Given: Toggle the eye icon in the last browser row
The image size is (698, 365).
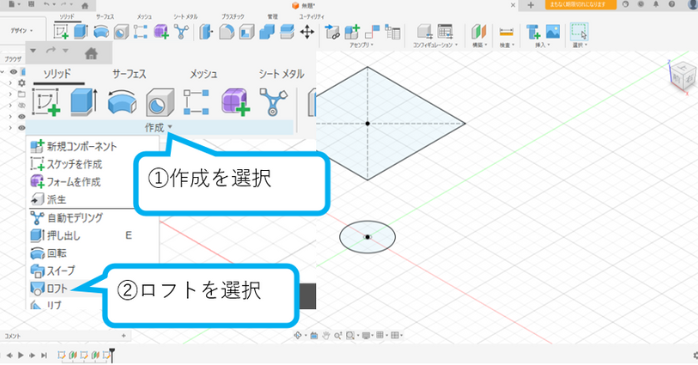Looking at the screenshot, I should coord(21,128).
